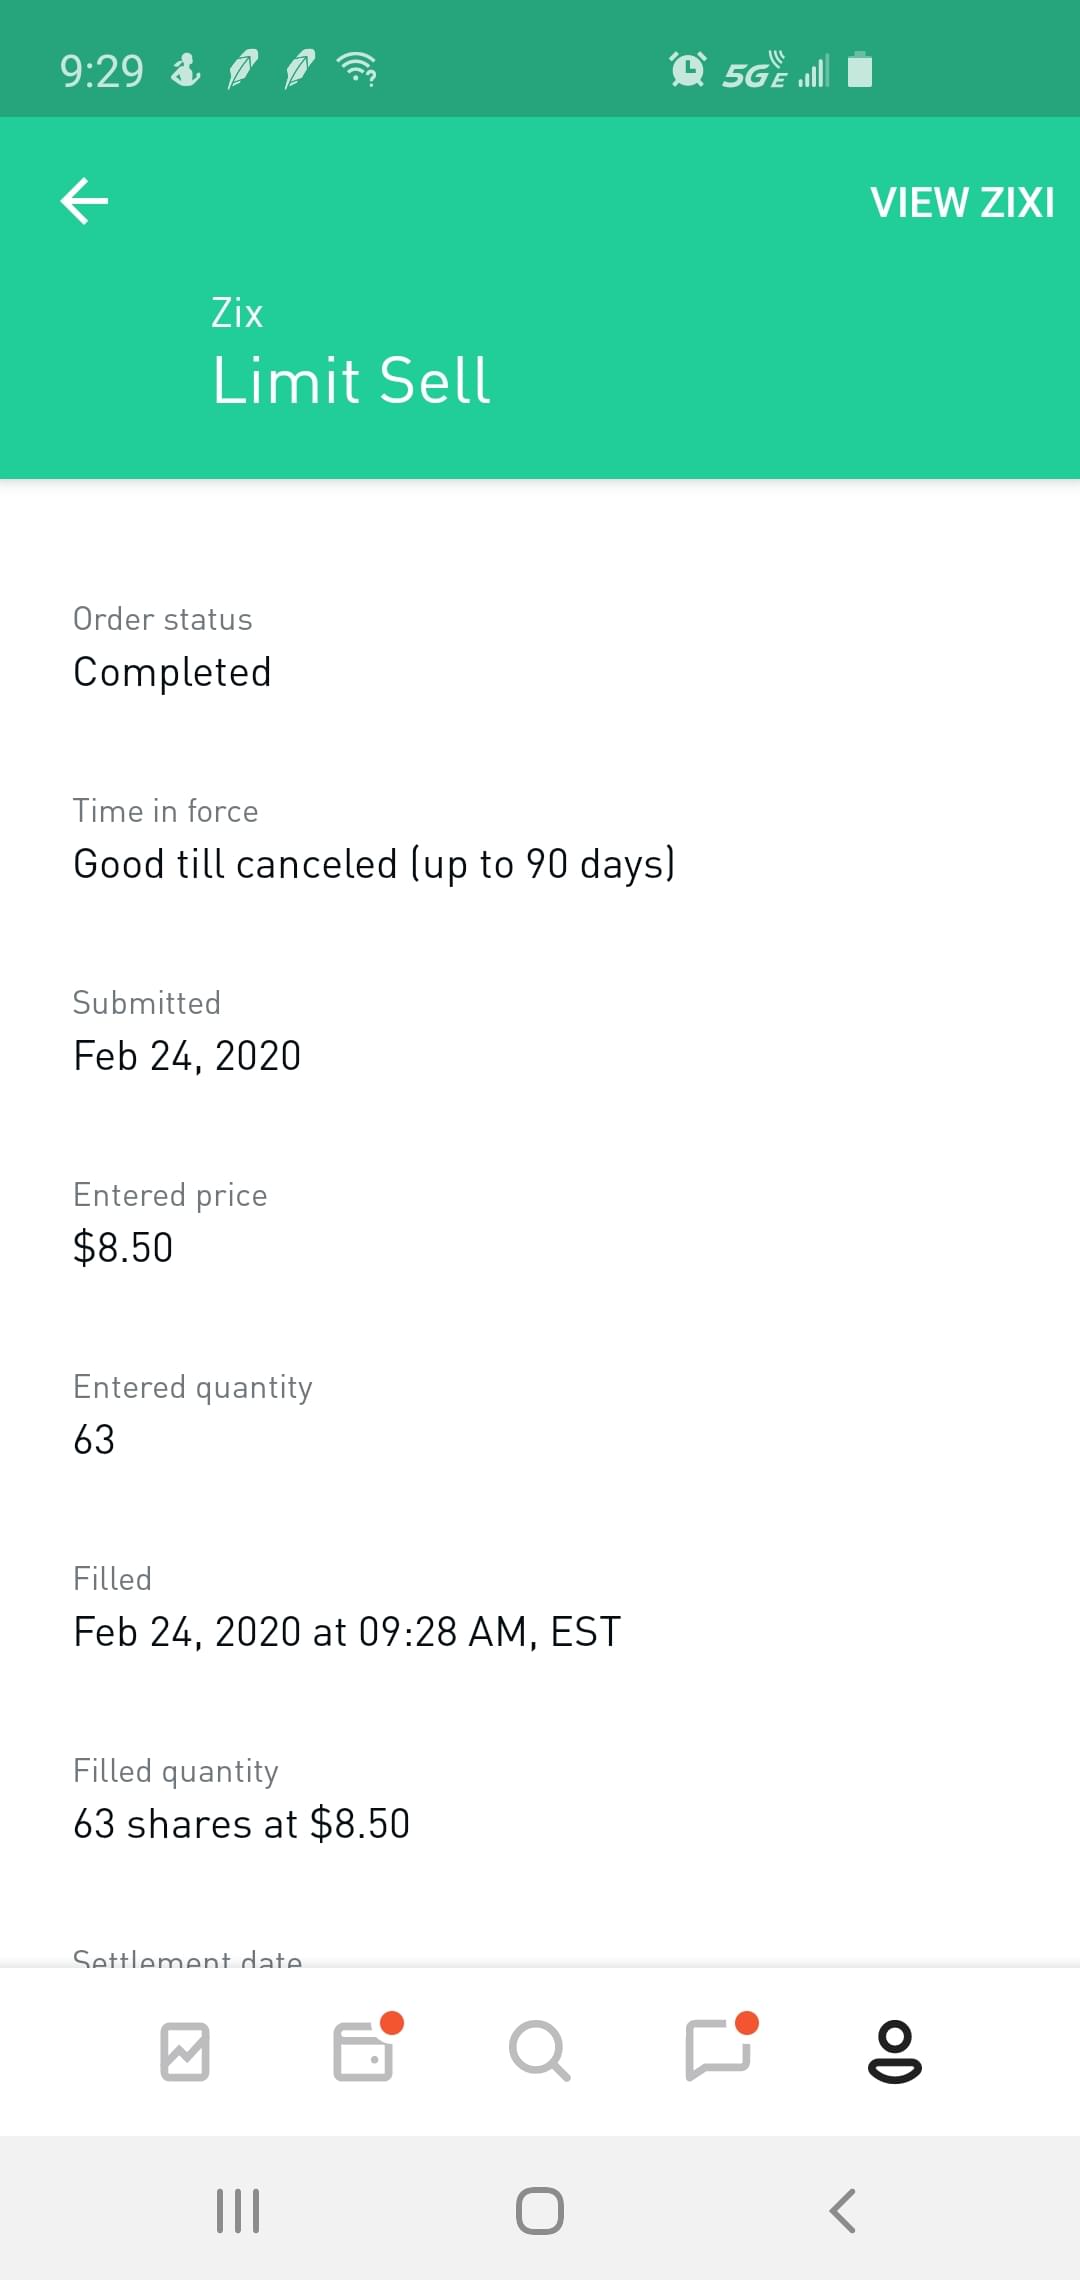Image resolution: width=1080 pixels, height=2280 pixels.
Task: Tap the Limit Sell heading
Action: [x=351, y=381]
